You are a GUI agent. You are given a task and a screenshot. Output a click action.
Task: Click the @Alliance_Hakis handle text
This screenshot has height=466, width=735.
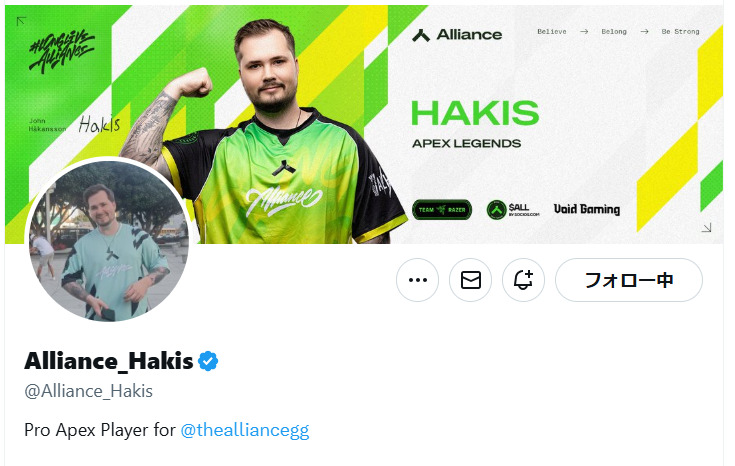point(89,391)
